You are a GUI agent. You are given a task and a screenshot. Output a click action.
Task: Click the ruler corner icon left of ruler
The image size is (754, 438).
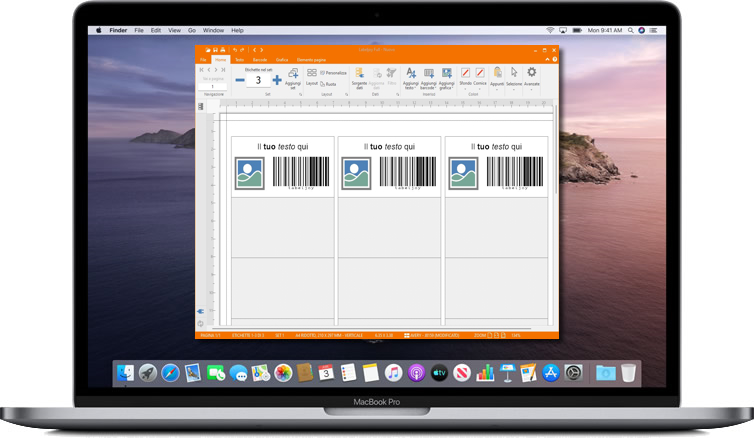click(201, 106)
